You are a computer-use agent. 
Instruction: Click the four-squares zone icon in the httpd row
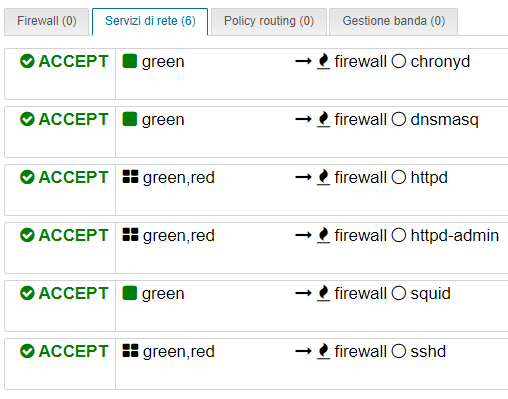(x=130, y=177)
